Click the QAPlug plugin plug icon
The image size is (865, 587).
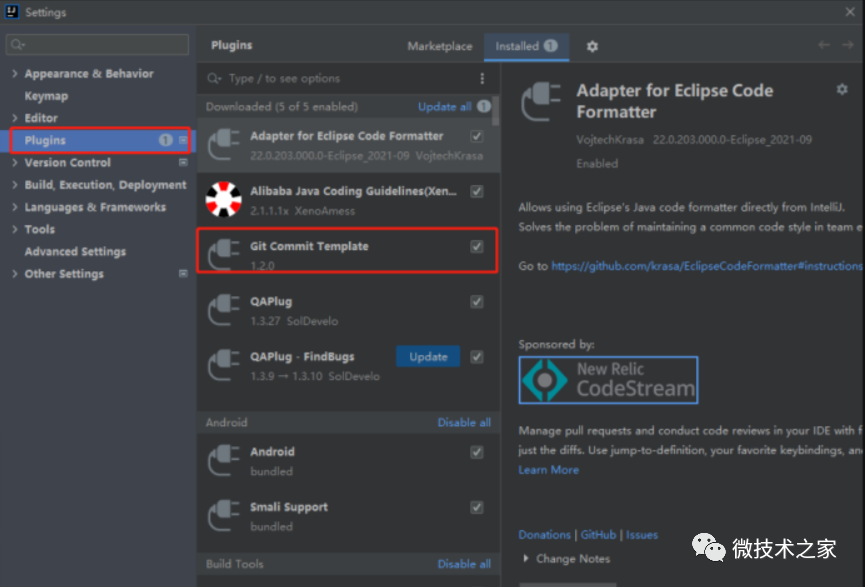(223, 310)
